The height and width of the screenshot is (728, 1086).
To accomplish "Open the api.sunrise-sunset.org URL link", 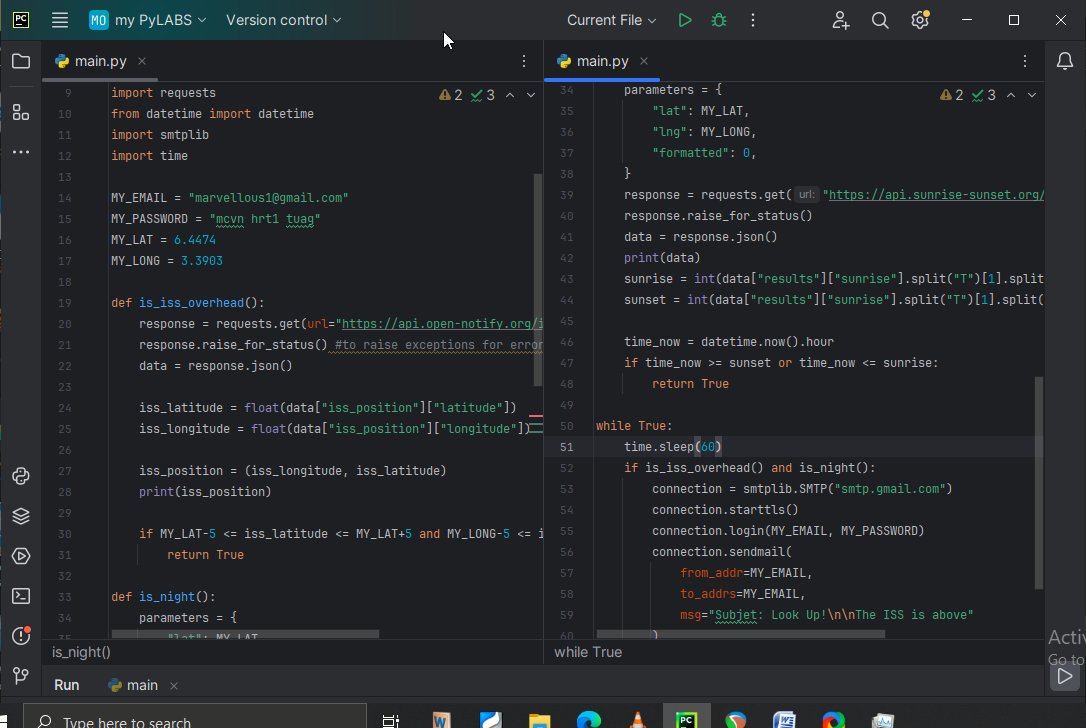I will coord(936,195).
